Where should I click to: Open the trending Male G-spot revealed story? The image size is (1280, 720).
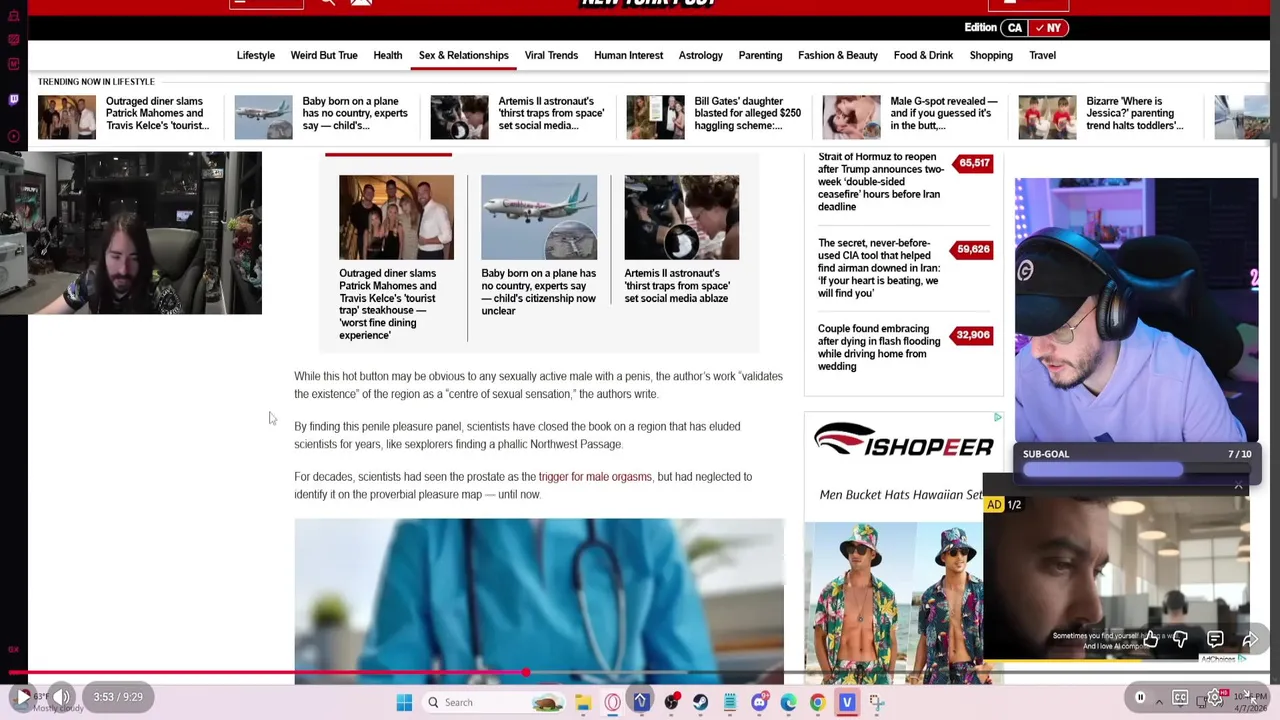click(944, 113)
